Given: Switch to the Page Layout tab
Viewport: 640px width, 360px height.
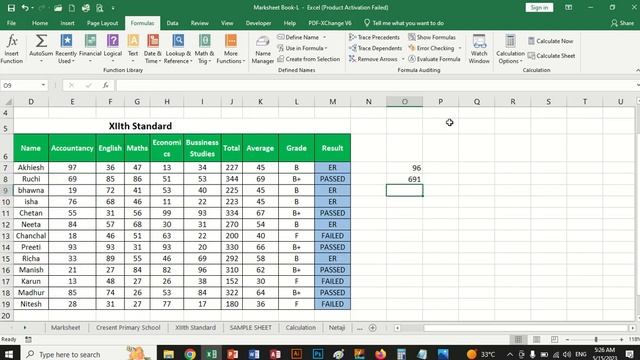Looking at the screenshot, I should [x=102, y=23].
